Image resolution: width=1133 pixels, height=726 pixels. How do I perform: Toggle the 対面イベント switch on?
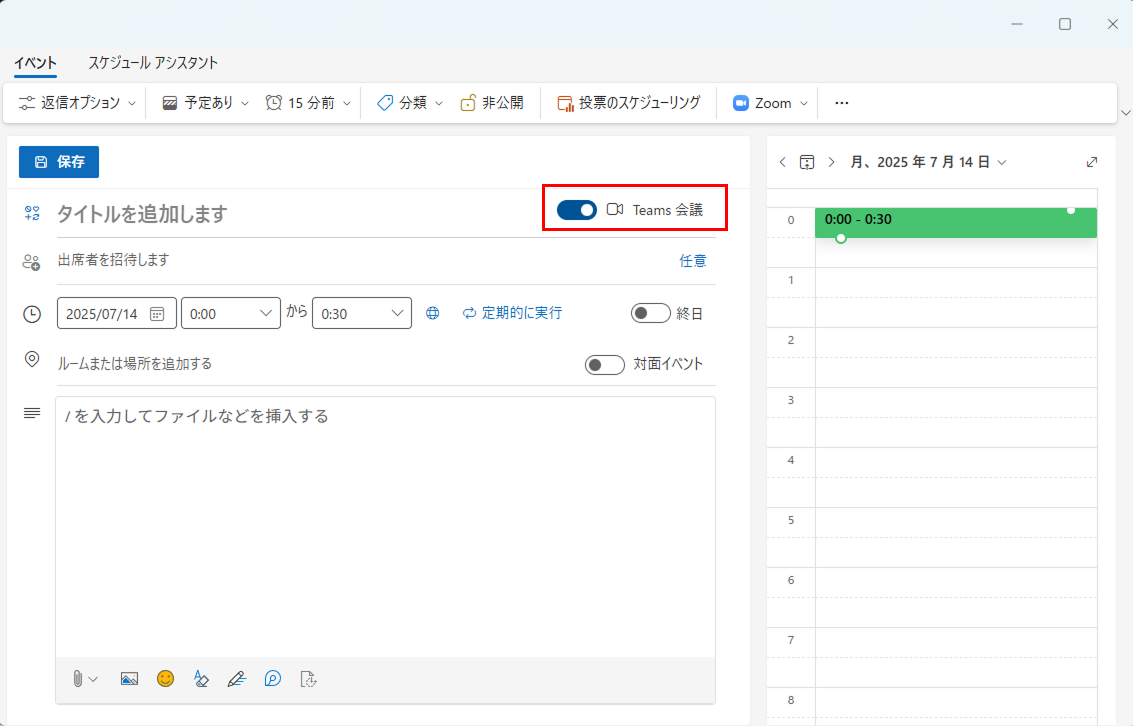[x=604, y=364]
